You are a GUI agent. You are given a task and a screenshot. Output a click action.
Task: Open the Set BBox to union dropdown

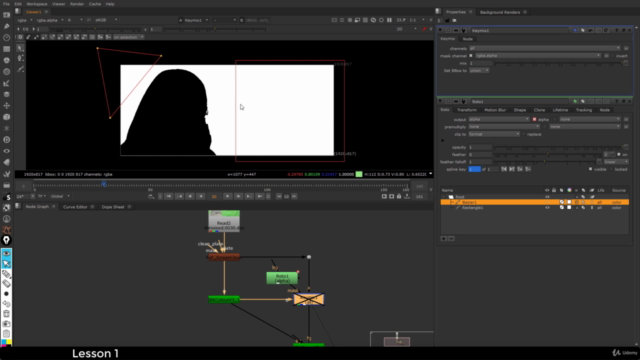(479, 71)
